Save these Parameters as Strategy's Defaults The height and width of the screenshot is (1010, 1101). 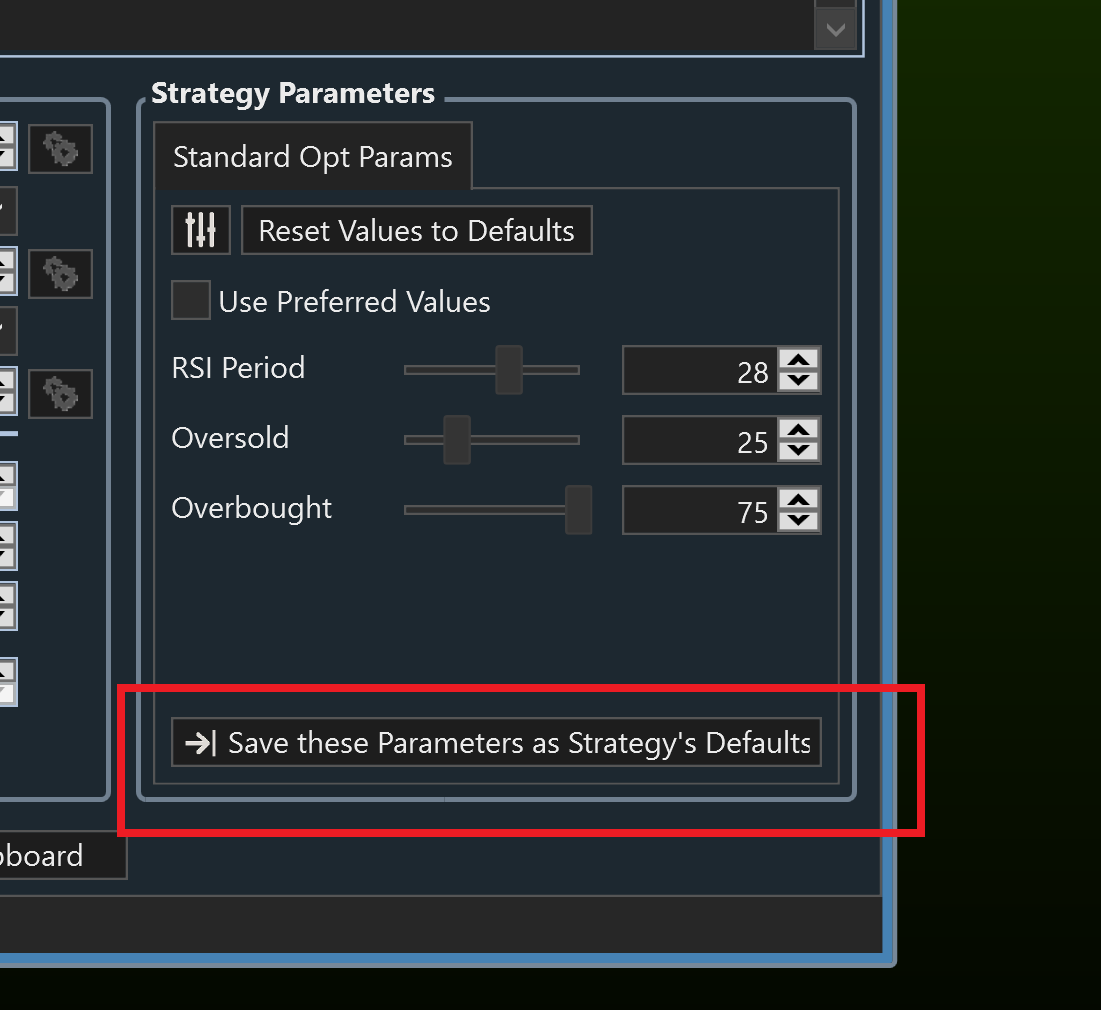coord(496,742)
